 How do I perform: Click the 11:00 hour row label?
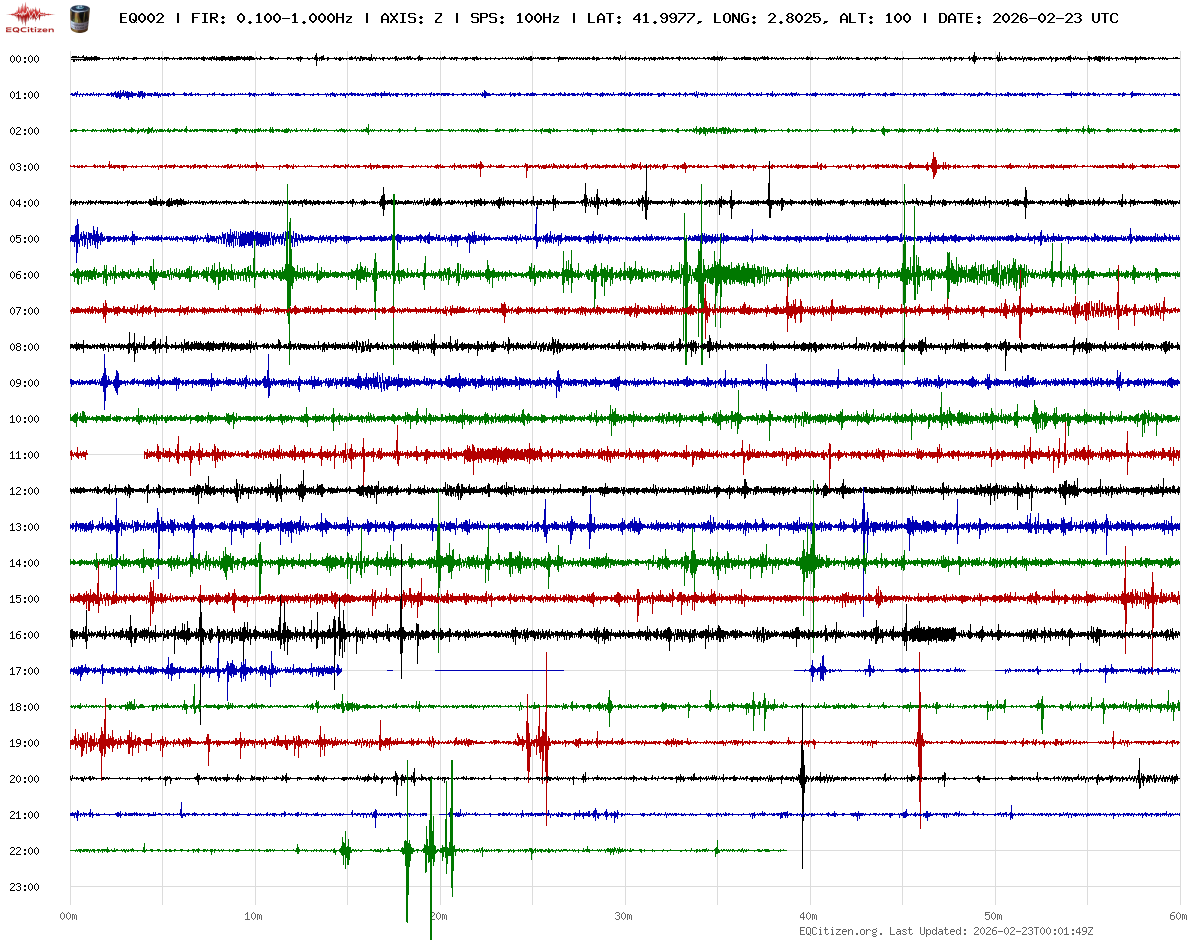[x=24, y=455]
